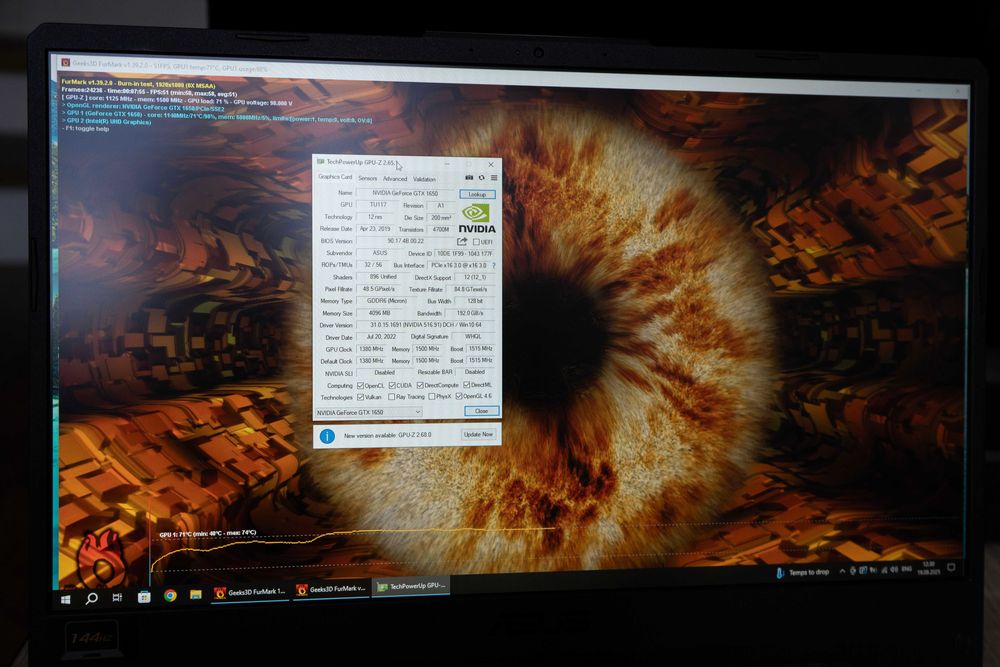This screenshot has height=667, width=1000.
Task: Toggle the PhysX checkbox
Action: 432,397
